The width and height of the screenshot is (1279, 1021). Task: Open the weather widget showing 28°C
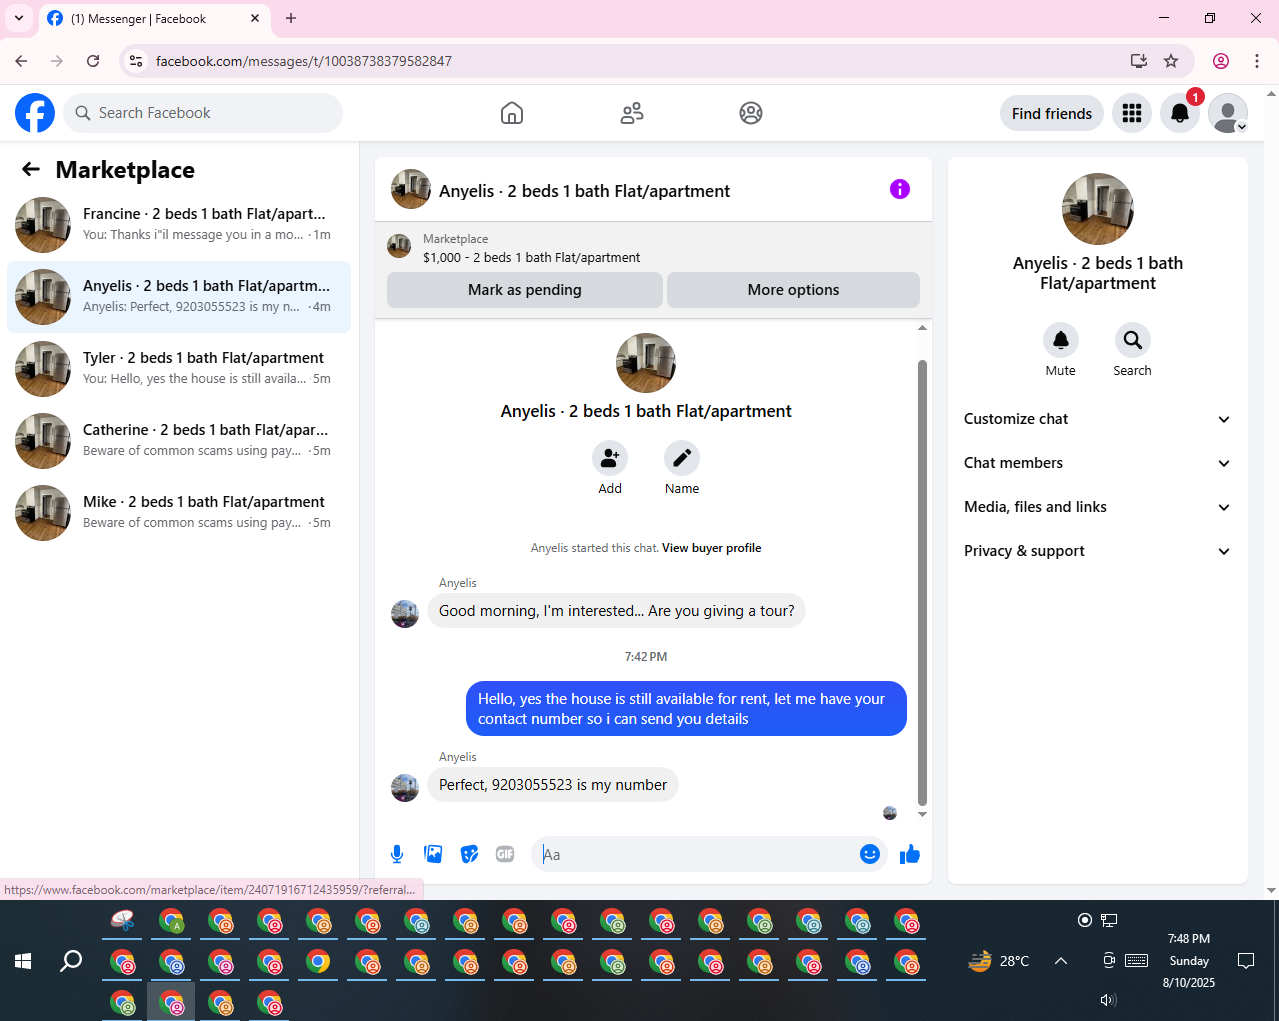click(x=998, y=961)
